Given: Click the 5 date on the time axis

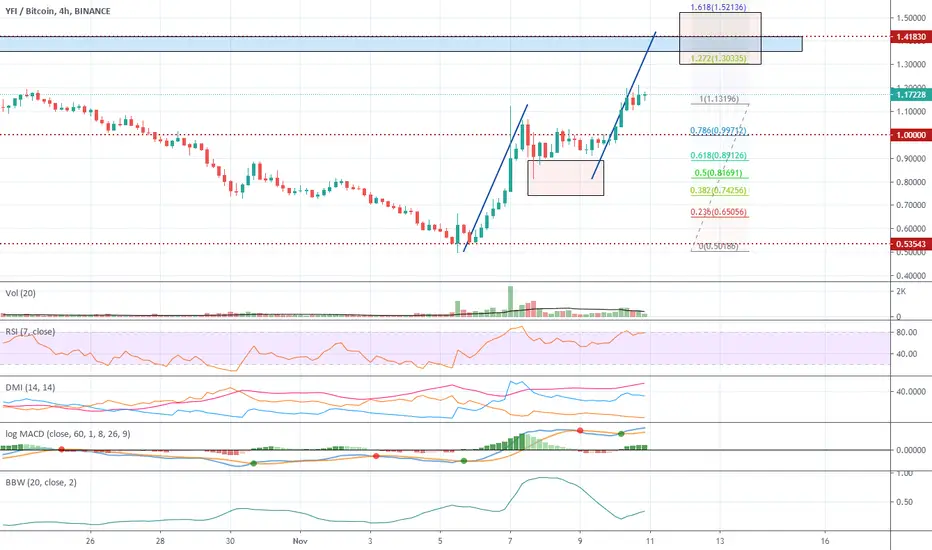Looking at the screenshot, I should pos(440,541).
